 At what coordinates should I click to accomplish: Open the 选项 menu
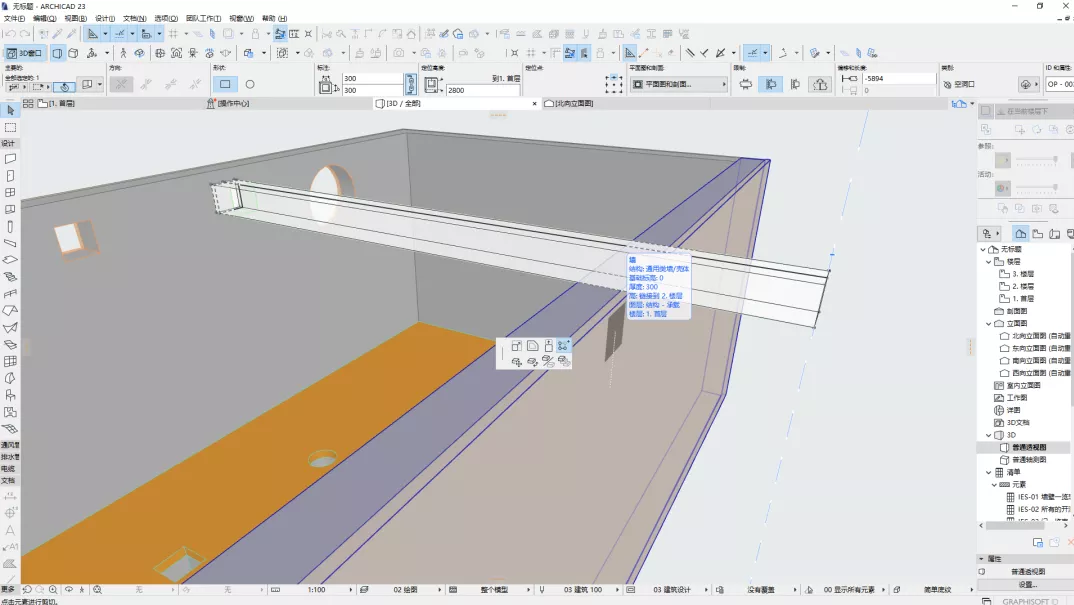coord(166,19)
